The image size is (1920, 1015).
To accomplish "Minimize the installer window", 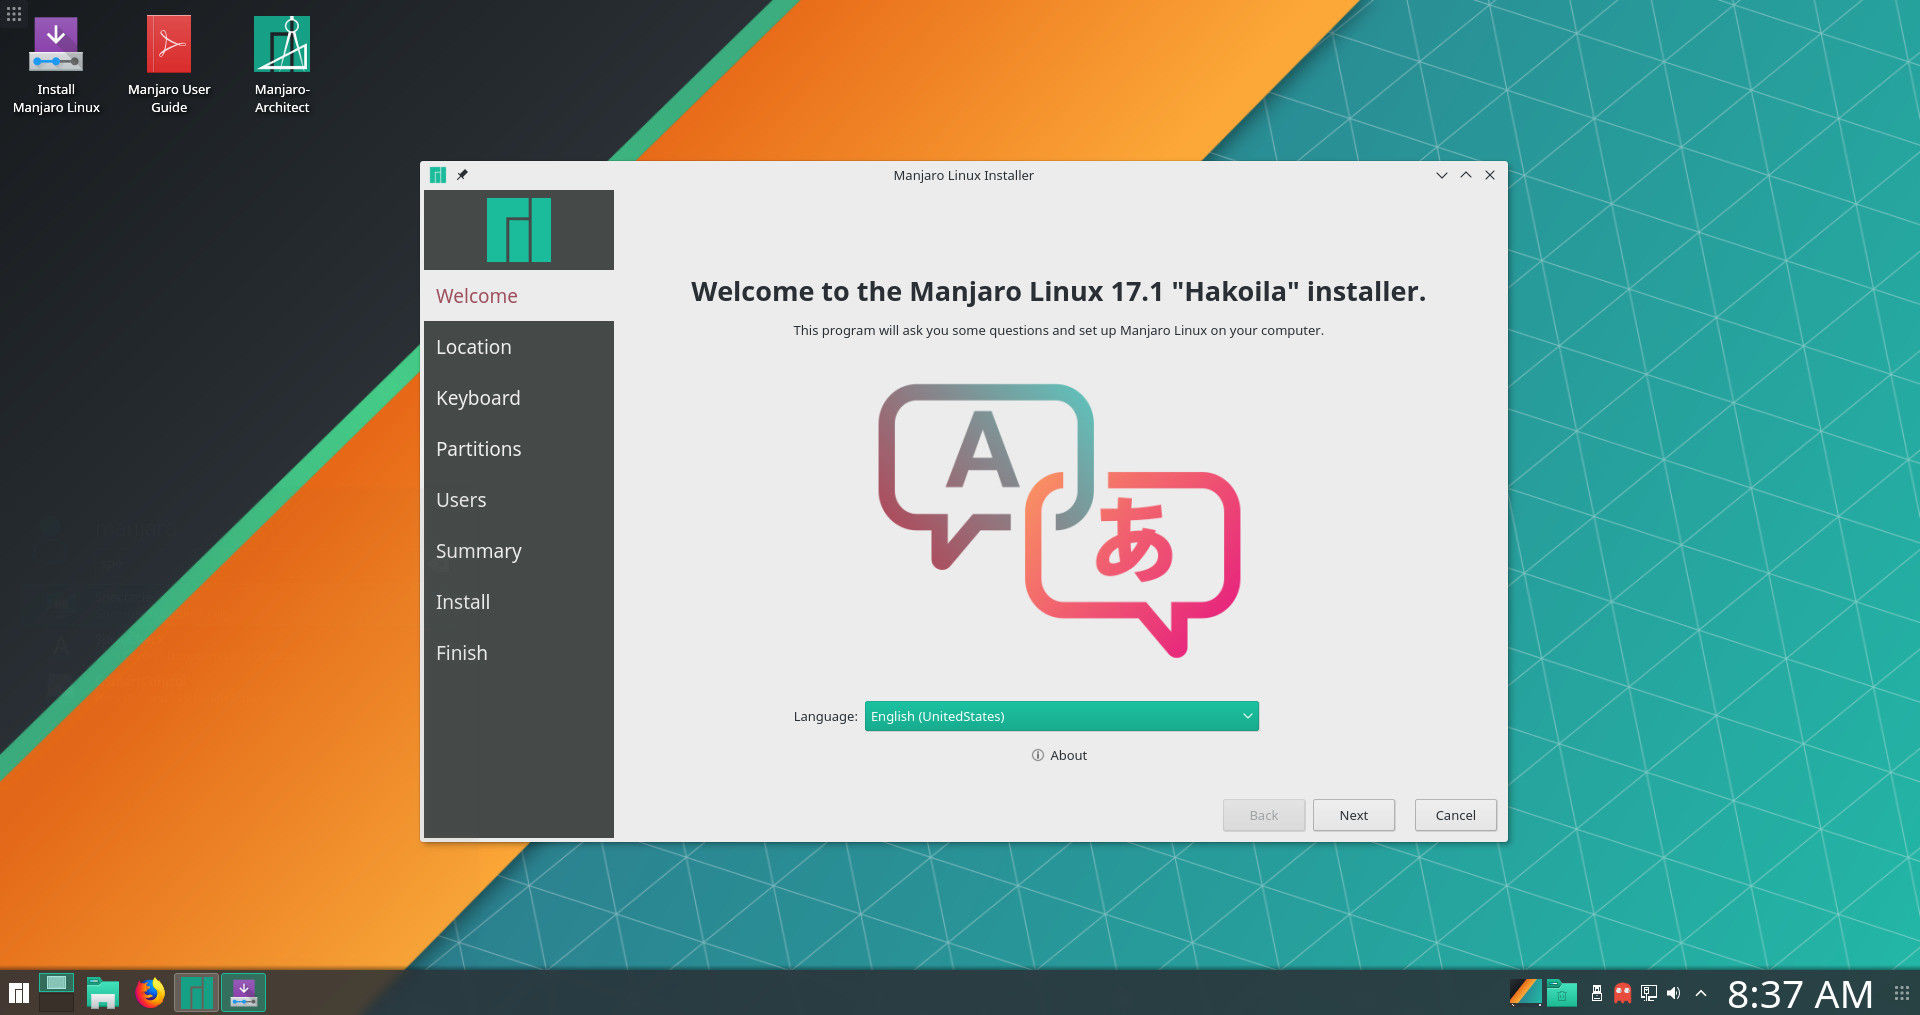I will (1442, 175).
